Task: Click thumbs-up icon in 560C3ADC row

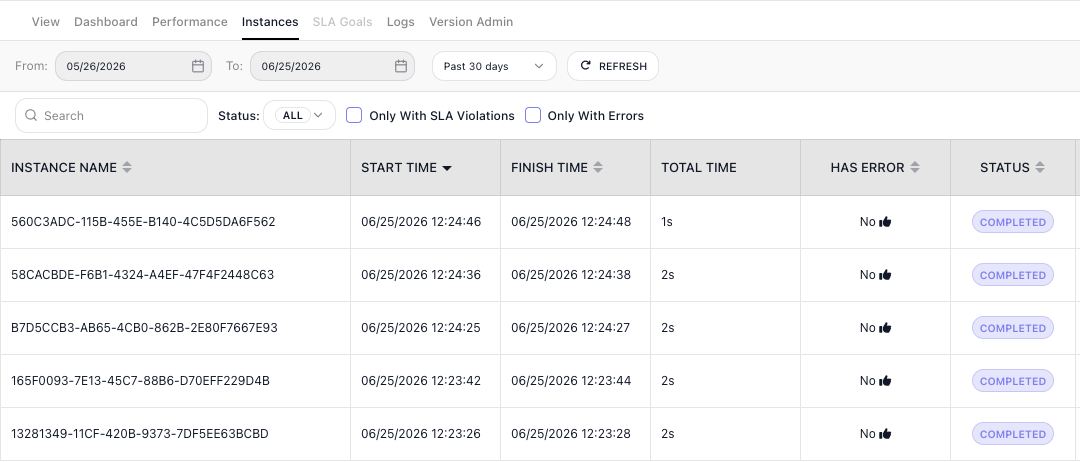Action: tap(885, 222)
